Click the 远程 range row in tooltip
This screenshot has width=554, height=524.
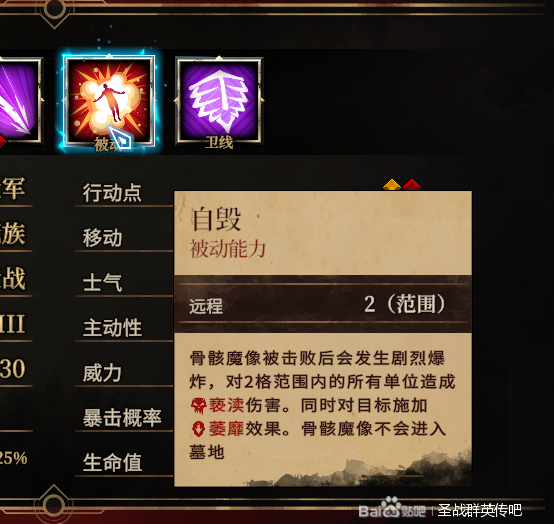[323, 305]
